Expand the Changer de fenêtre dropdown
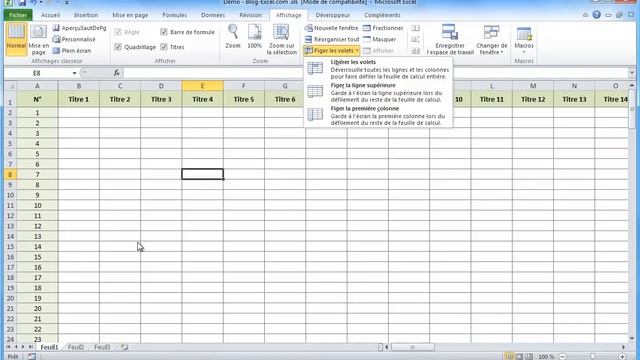This screenshot has height=360, width=640. pyautogui.click(x=491, y=39)
